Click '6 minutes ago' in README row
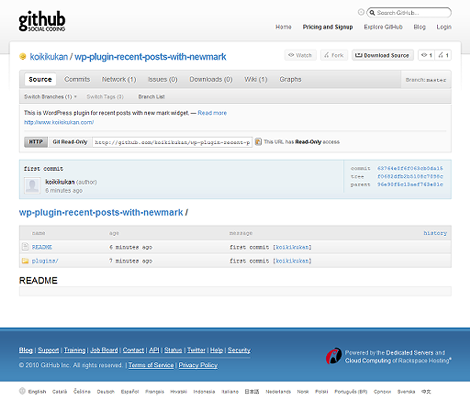 point(131,247)
